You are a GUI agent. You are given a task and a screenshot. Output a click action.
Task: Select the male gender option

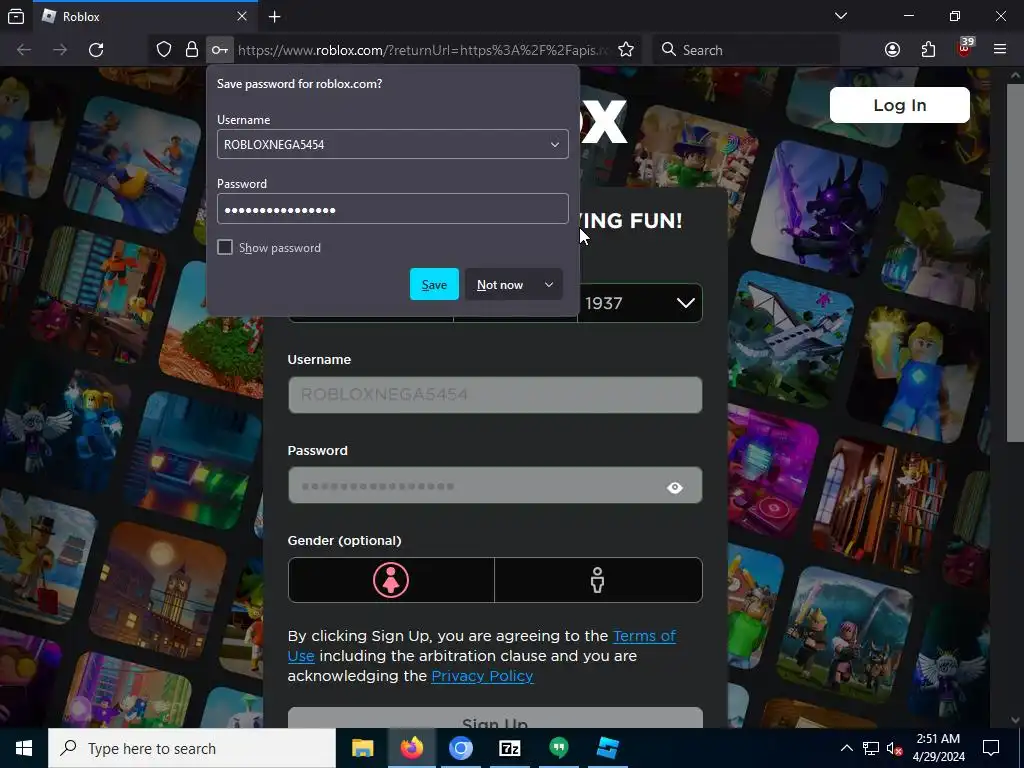pos(598,580)
